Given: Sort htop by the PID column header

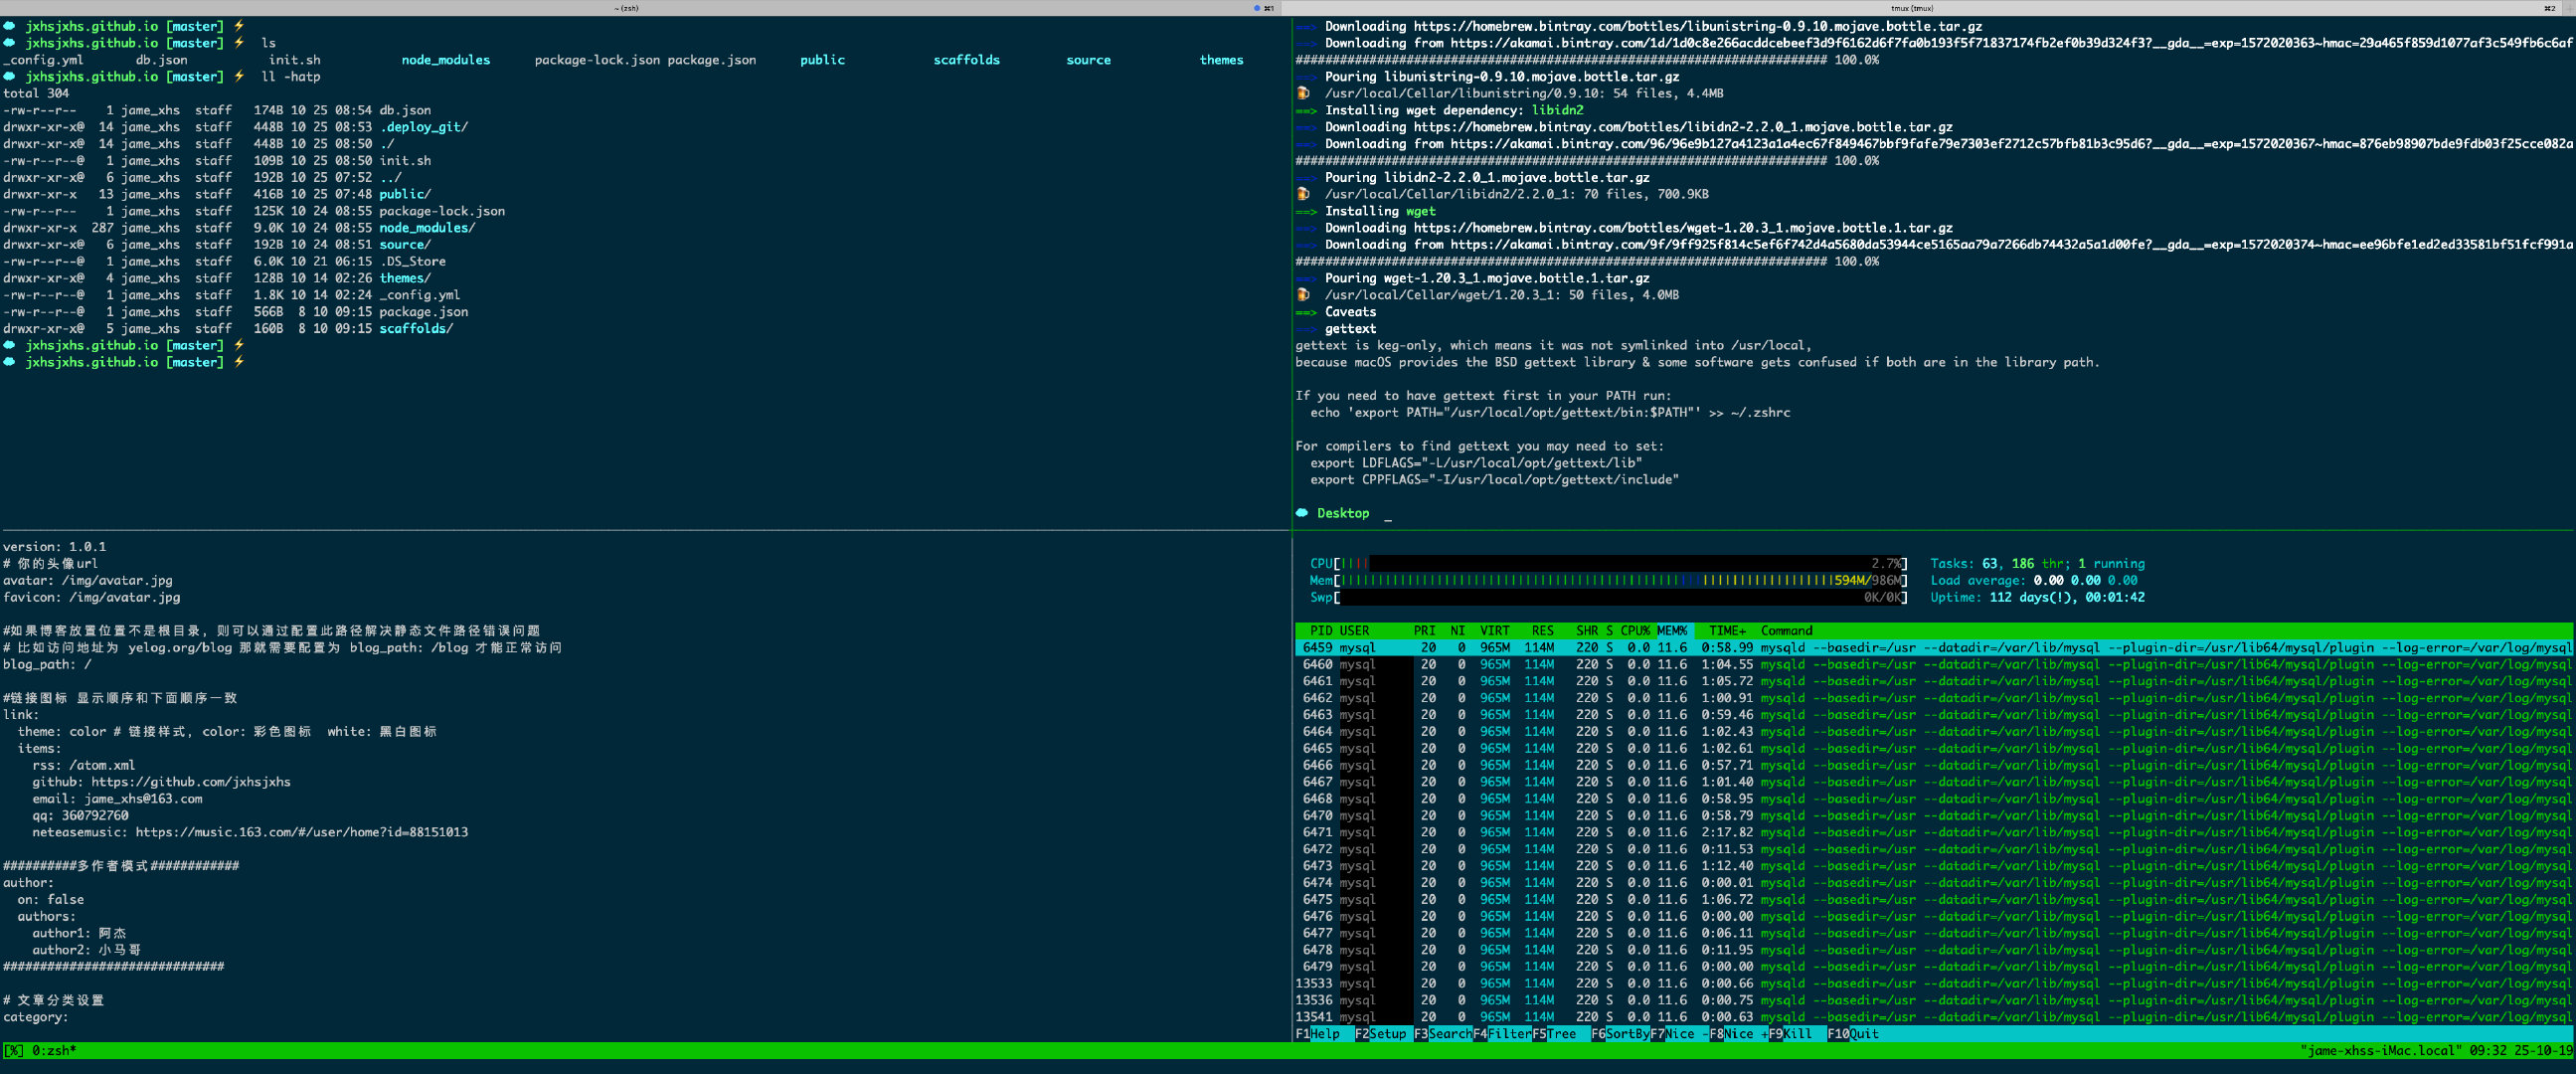Looking at the screenshot, I should [1321, 631].
